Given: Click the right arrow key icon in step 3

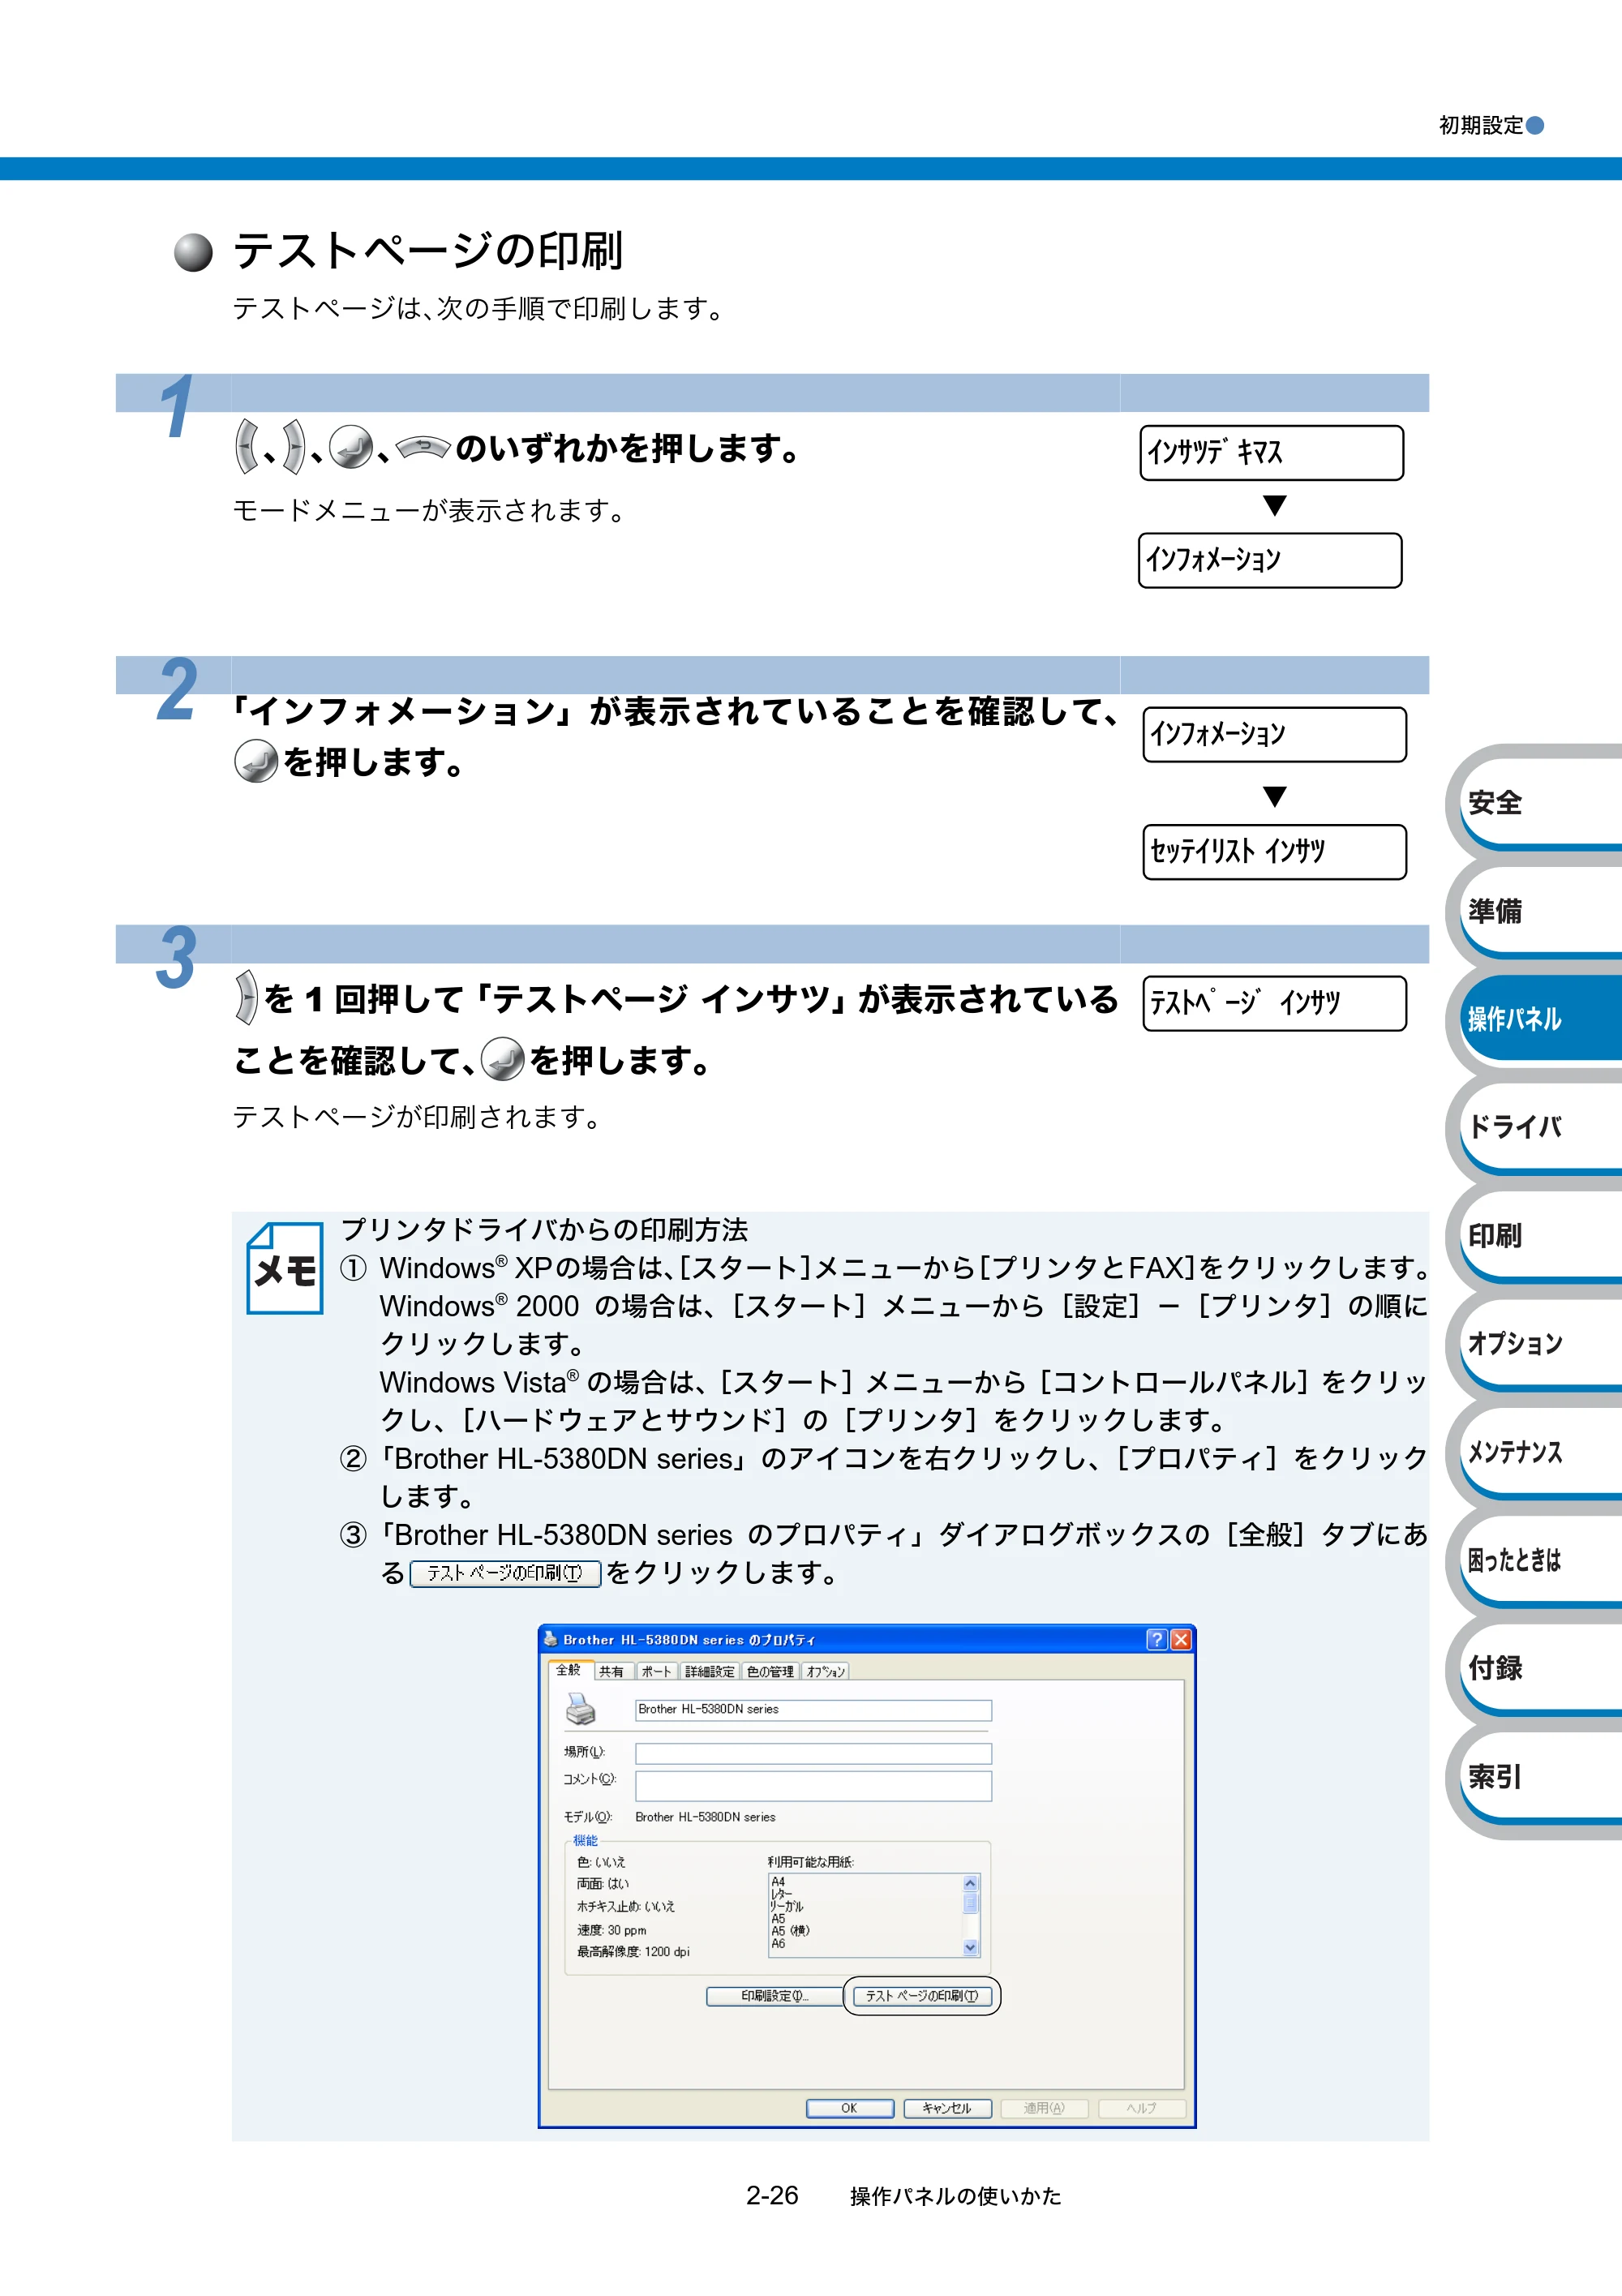Looking at the screenshot, I should point(246,998).
